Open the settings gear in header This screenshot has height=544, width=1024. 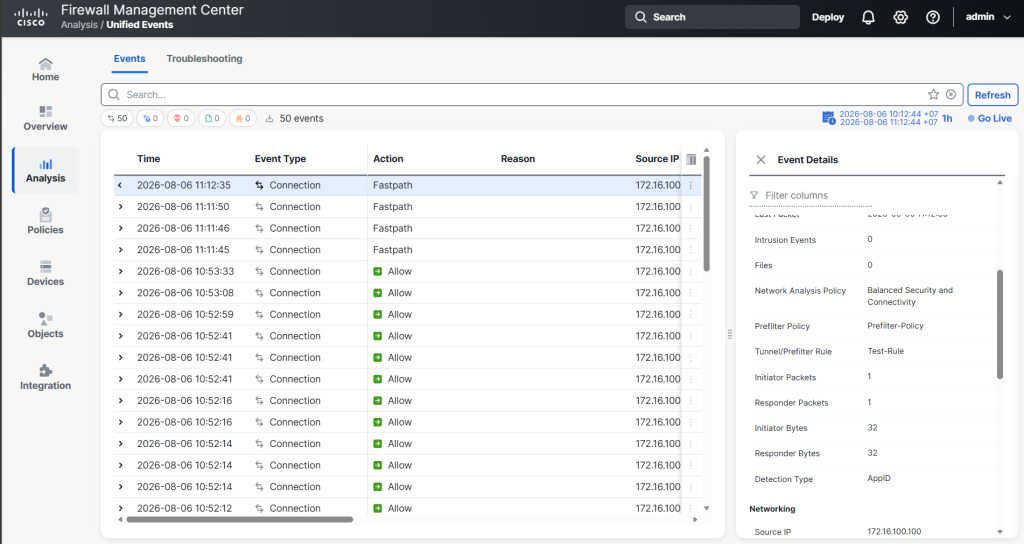tap(901, 18)
